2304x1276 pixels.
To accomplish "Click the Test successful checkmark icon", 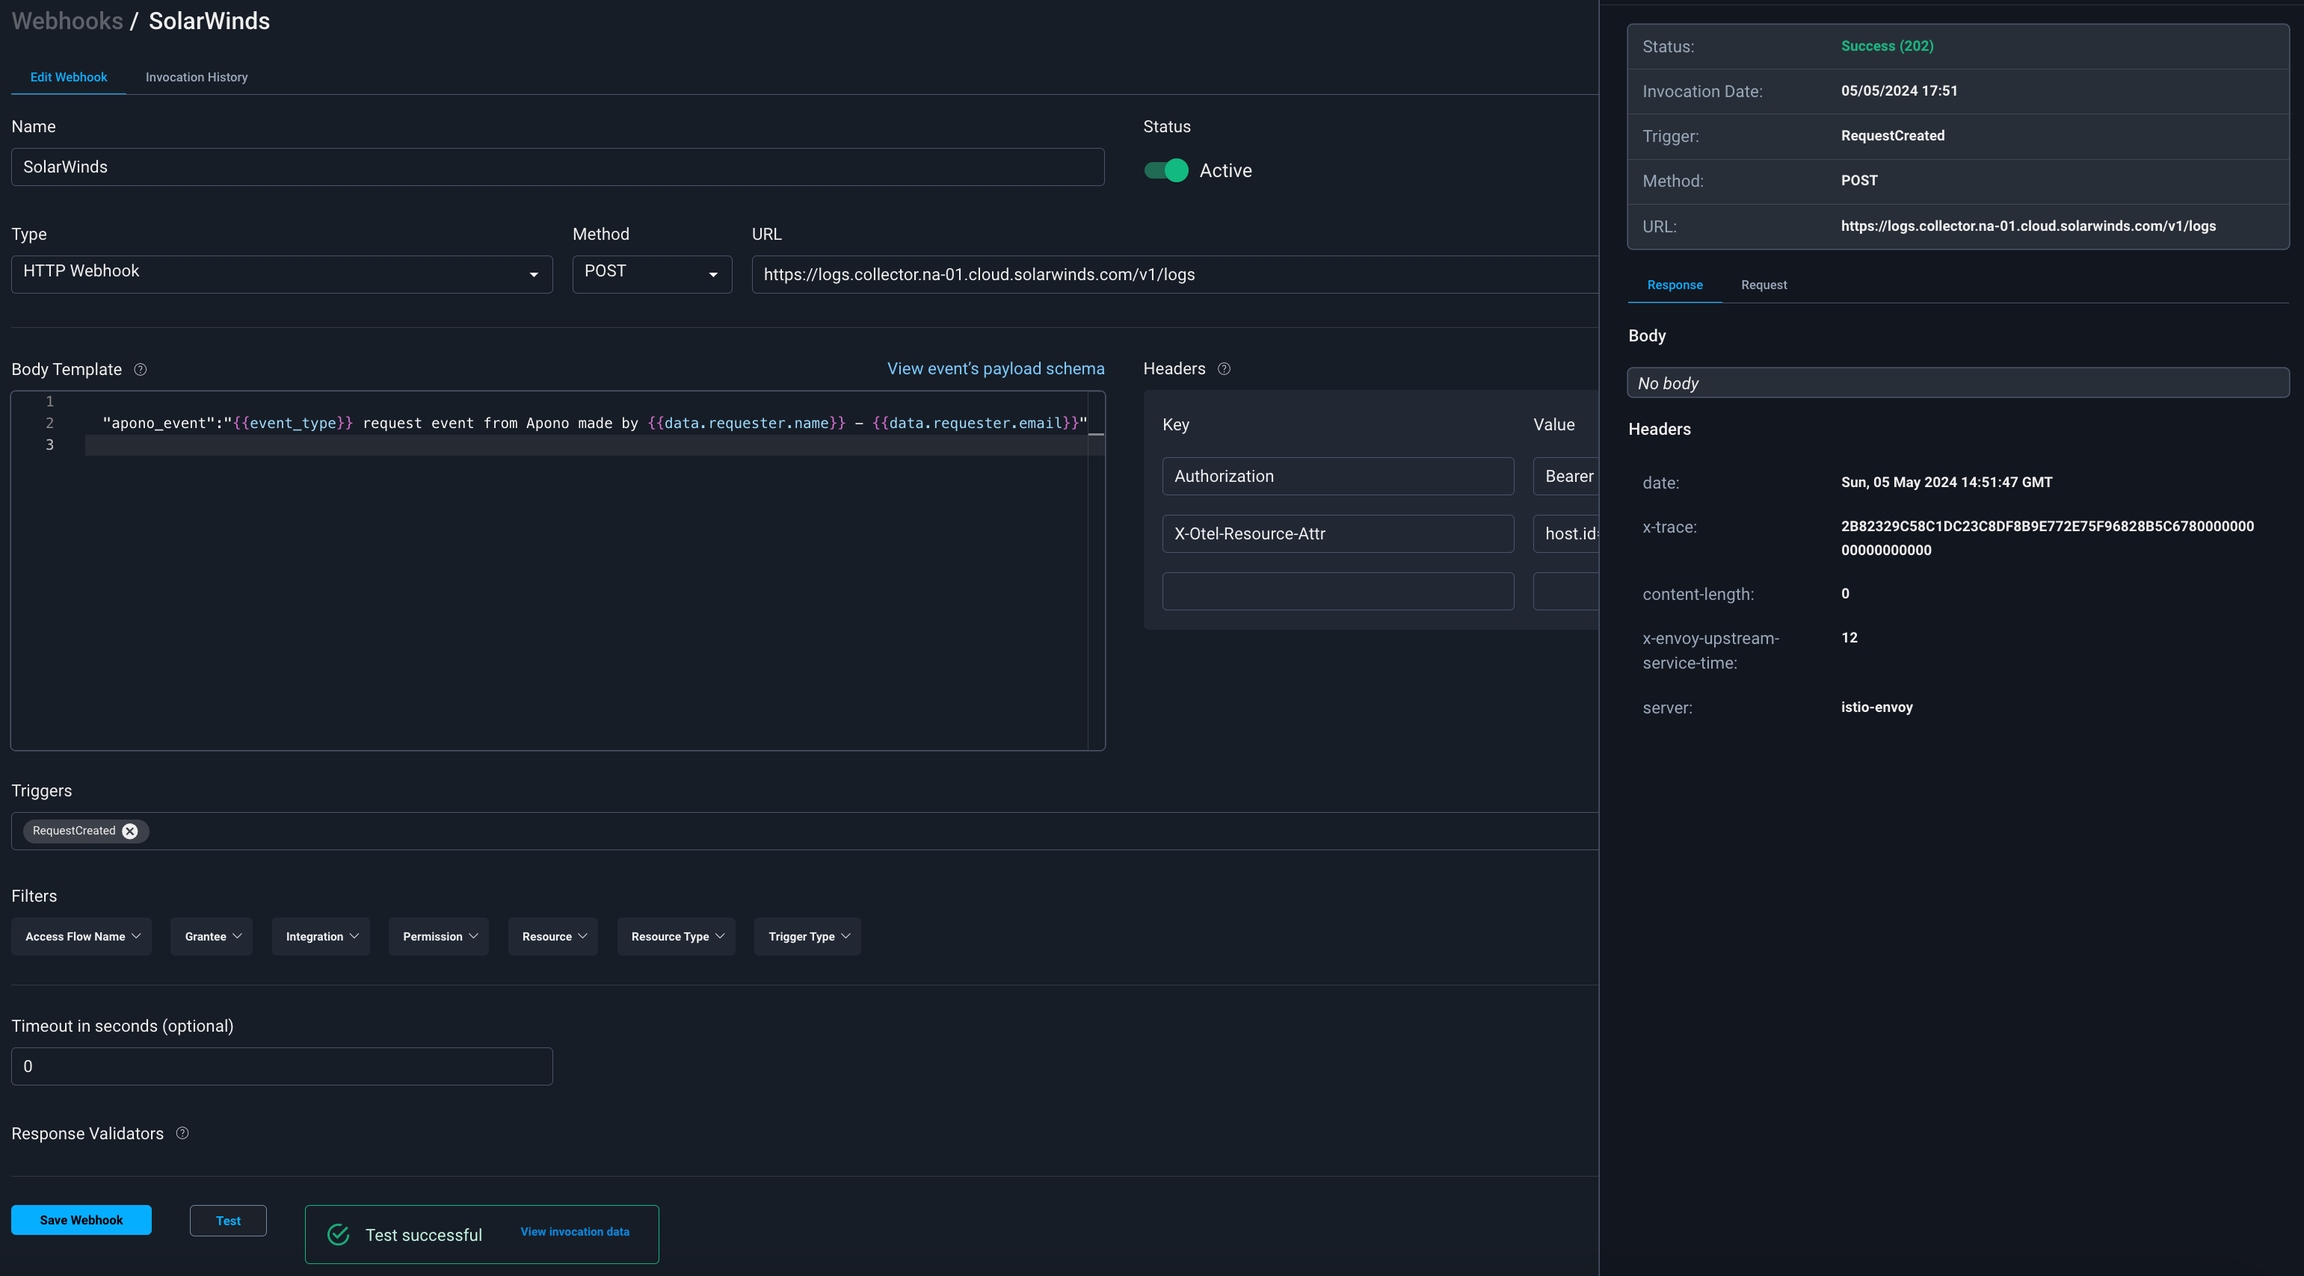I will (339, 1235).
